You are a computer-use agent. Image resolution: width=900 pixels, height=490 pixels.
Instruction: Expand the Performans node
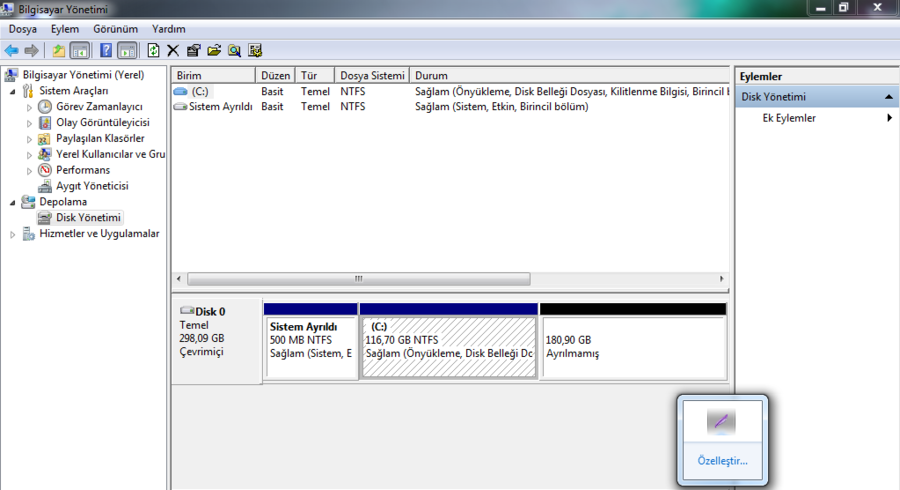coord(29,171)
